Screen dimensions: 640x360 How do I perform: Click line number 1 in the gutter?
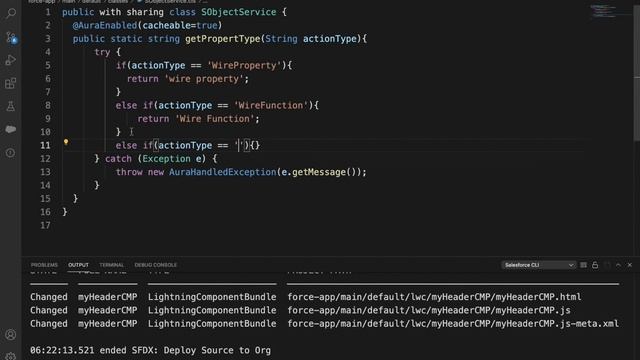(48, 12)
